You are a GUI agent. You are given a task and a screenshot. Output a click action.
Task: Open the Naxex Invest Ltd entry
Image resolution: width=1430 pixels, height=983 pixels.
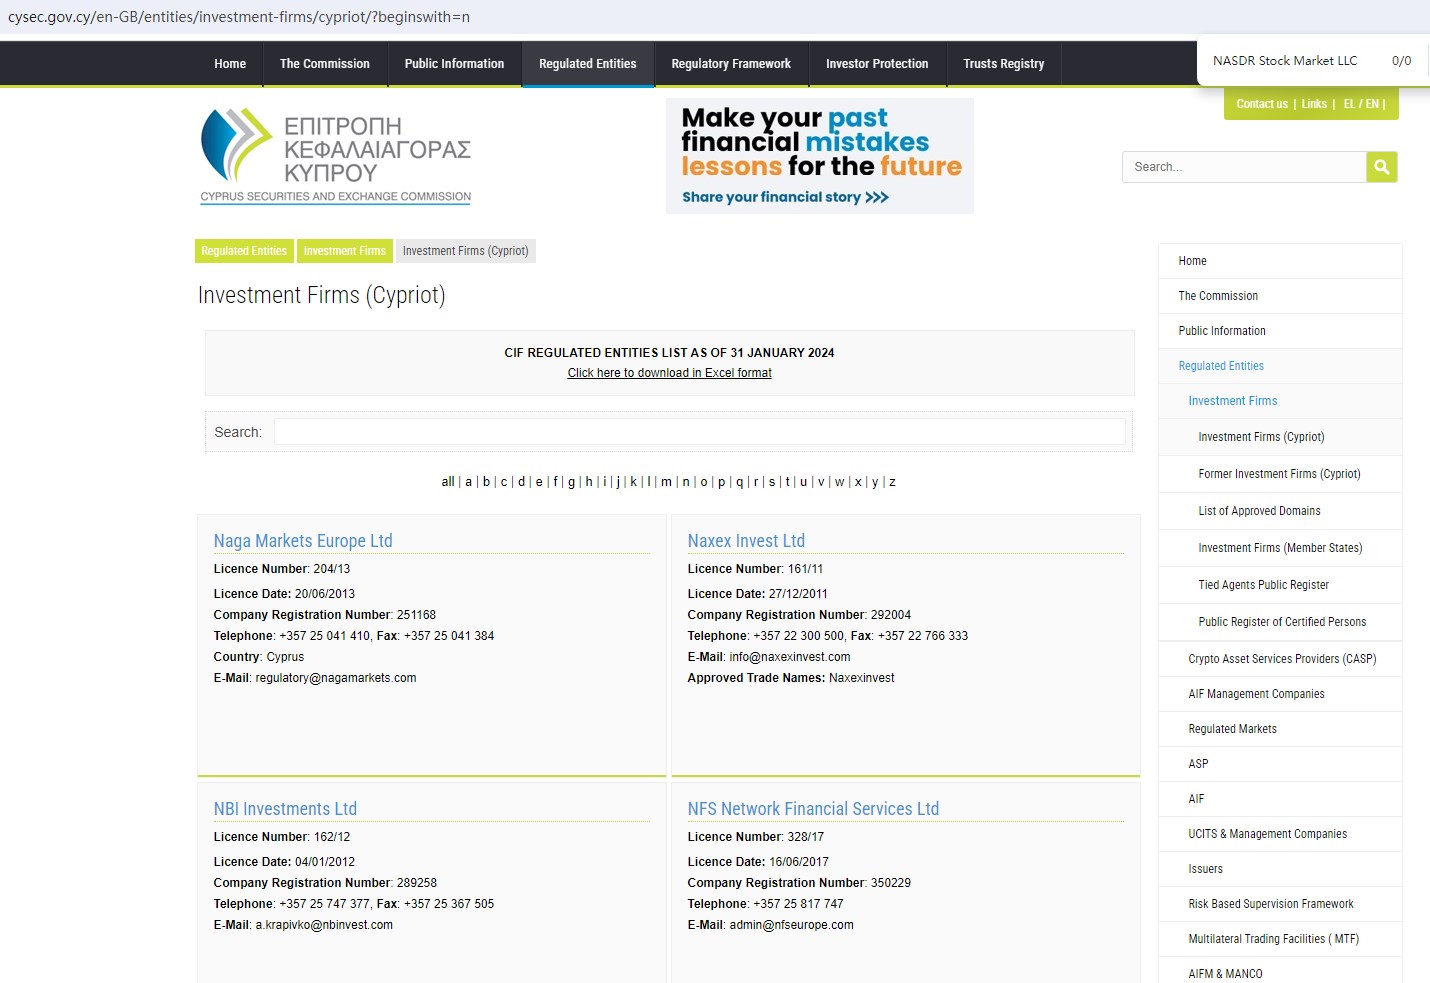coord(746,541)
